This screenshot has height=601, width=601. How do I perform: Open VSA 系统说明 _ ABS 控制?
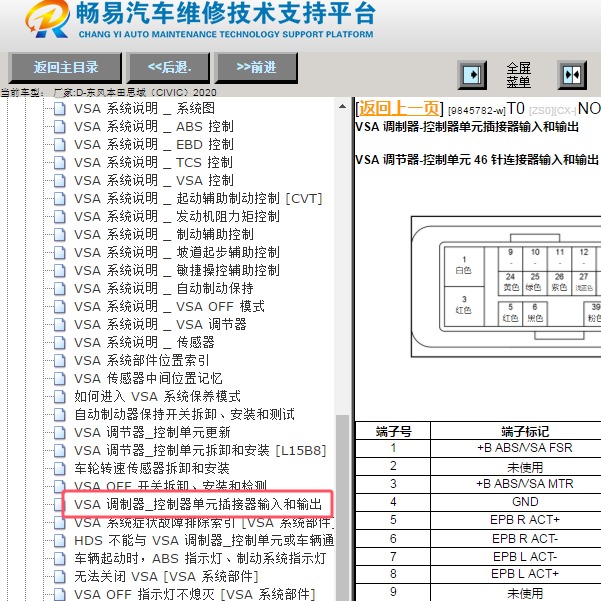coord(154,126)
